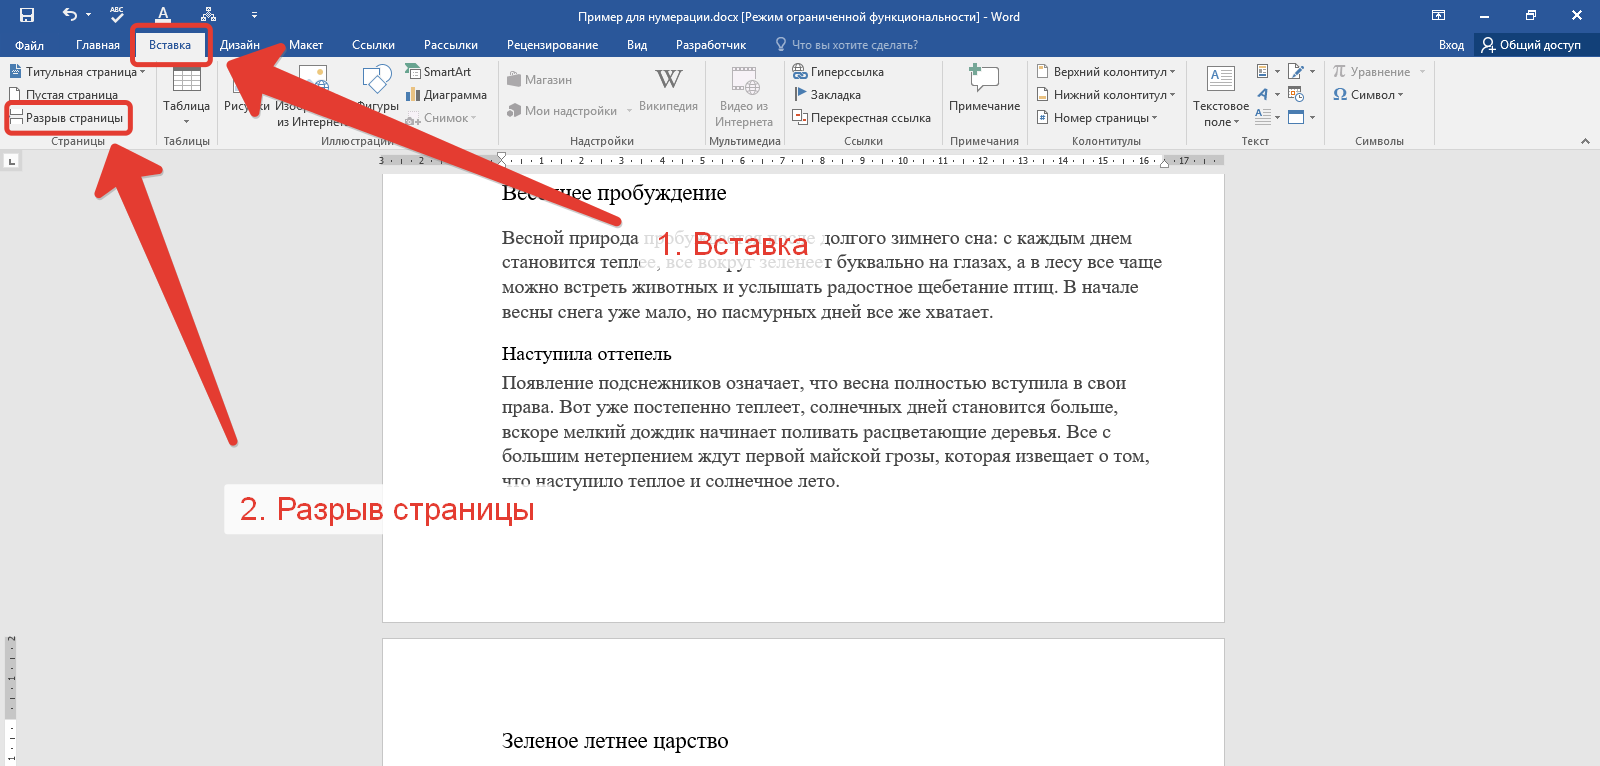The image size is (1600, 766).
Task: Click the 'Колонтитулы' group label
Action: tap(1106, 141)
